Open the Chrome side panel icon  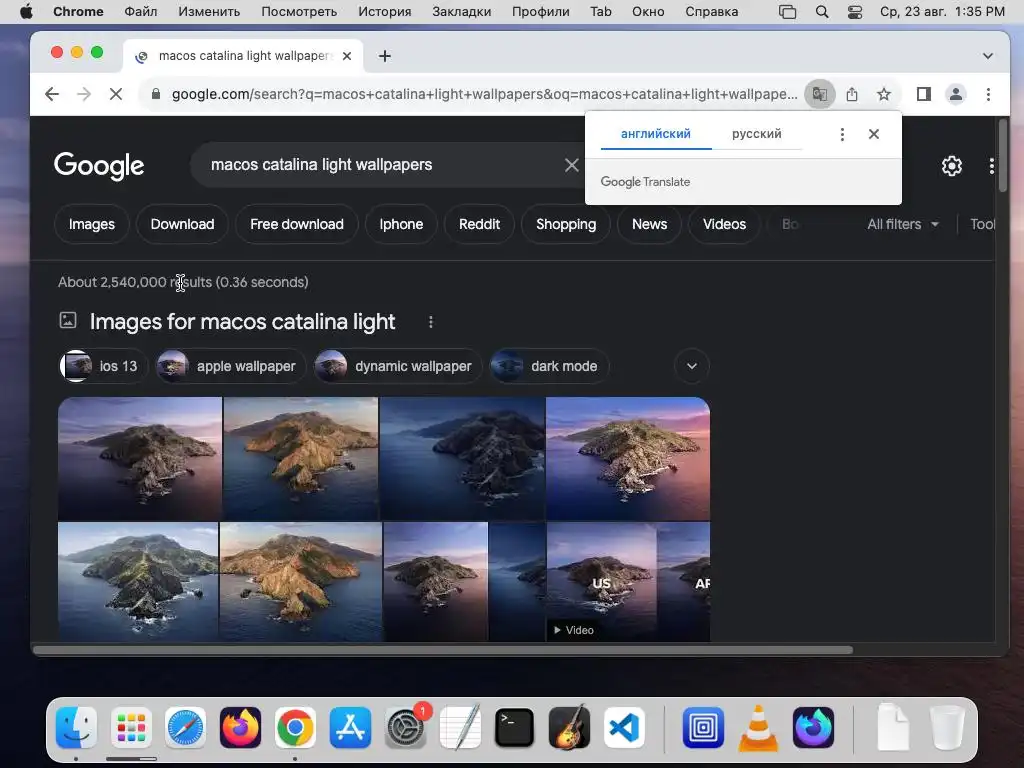coord(923,94)
